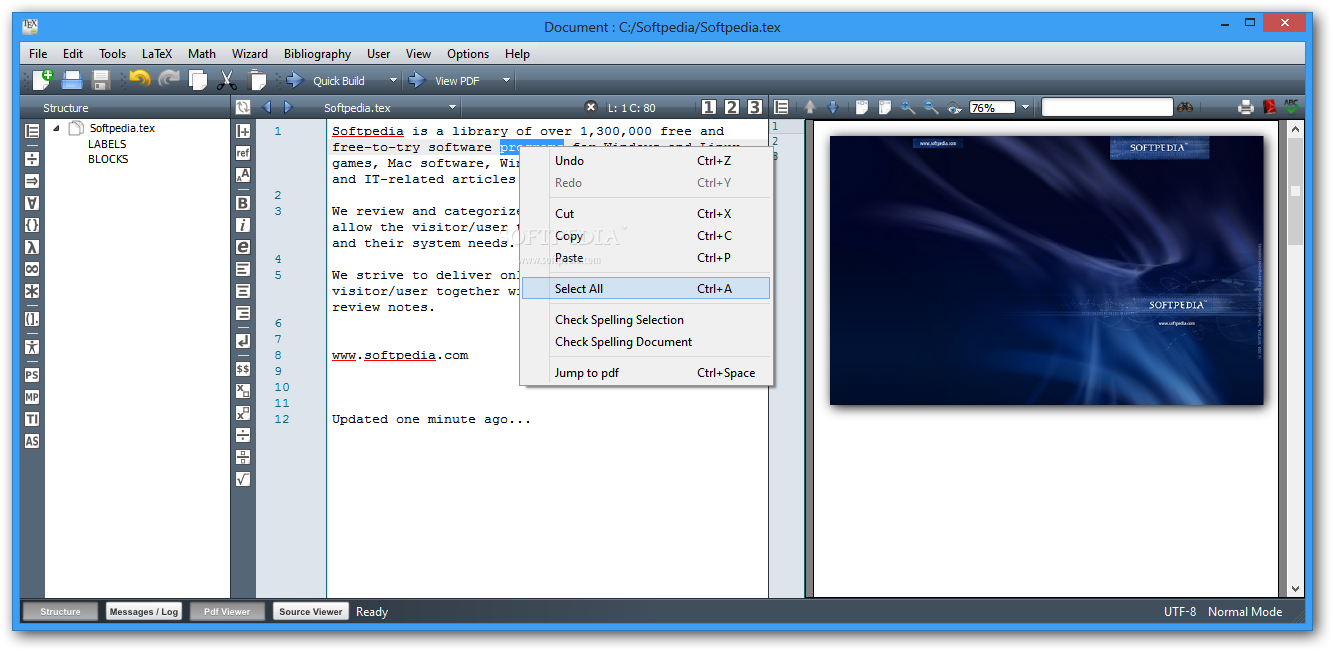This screenshot has width=1333, height=651.
Task: Open the View PDF dropdown arrow
Action: [506, 80]
